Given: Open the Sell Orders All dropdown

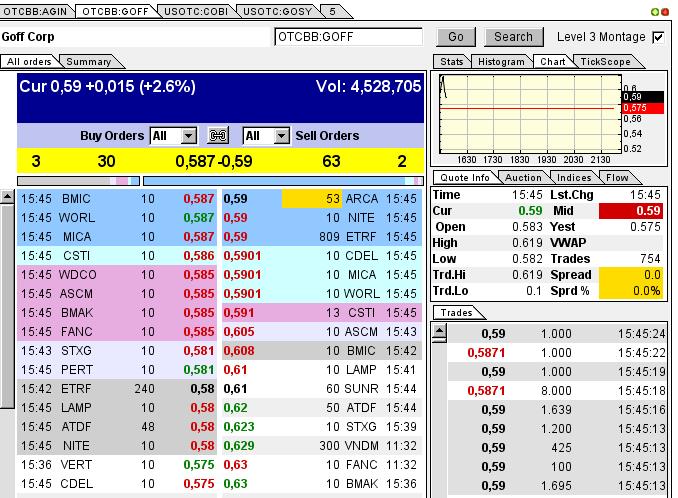Looking at the screenshot, I should pyautogui.click(x=266, y=136).
